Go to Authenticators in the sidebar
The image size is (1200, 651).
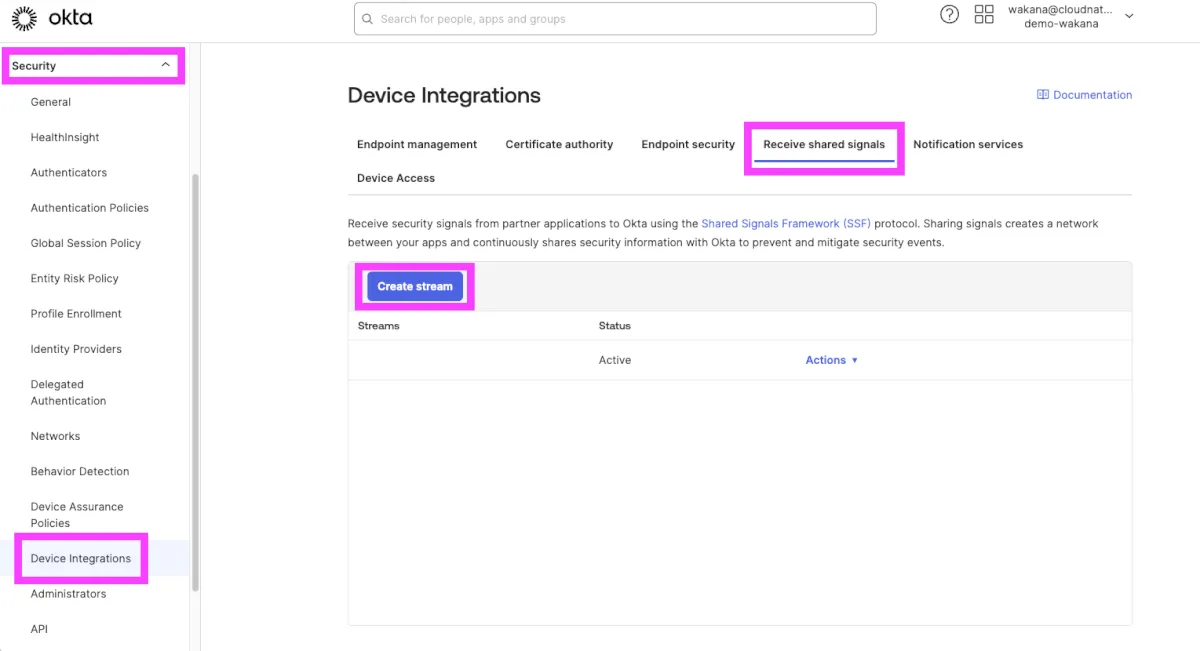pyautogui.click(x=69, y=172)
